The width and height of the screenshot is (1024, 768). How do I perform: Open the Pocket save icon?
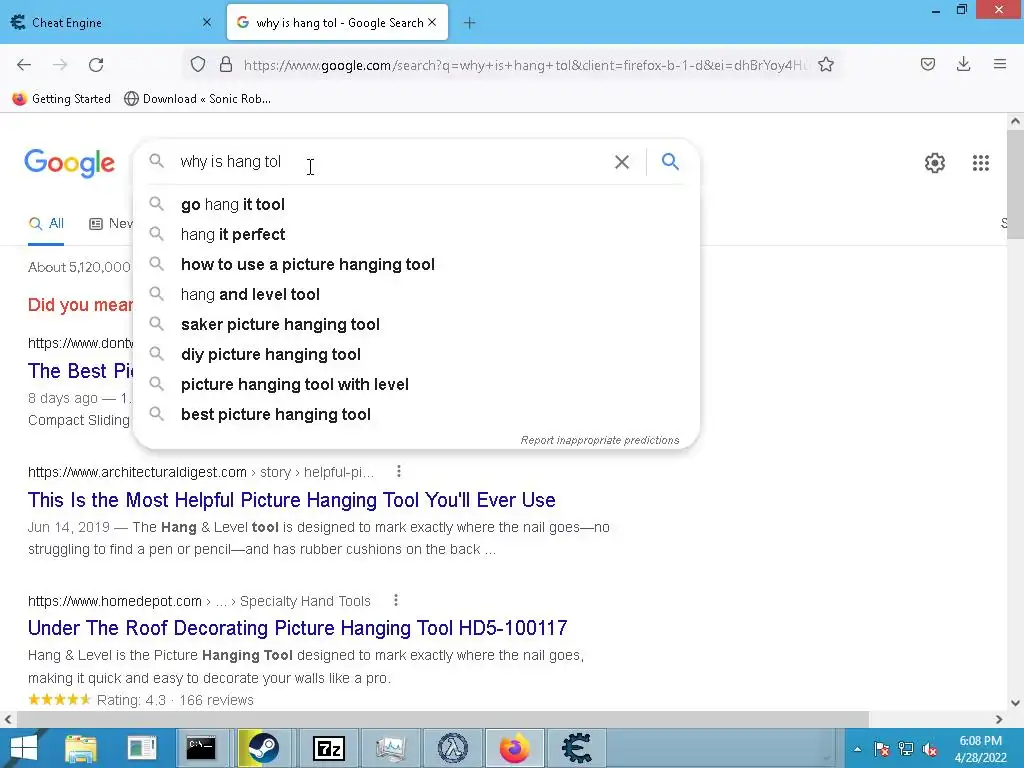click(928, 64)
